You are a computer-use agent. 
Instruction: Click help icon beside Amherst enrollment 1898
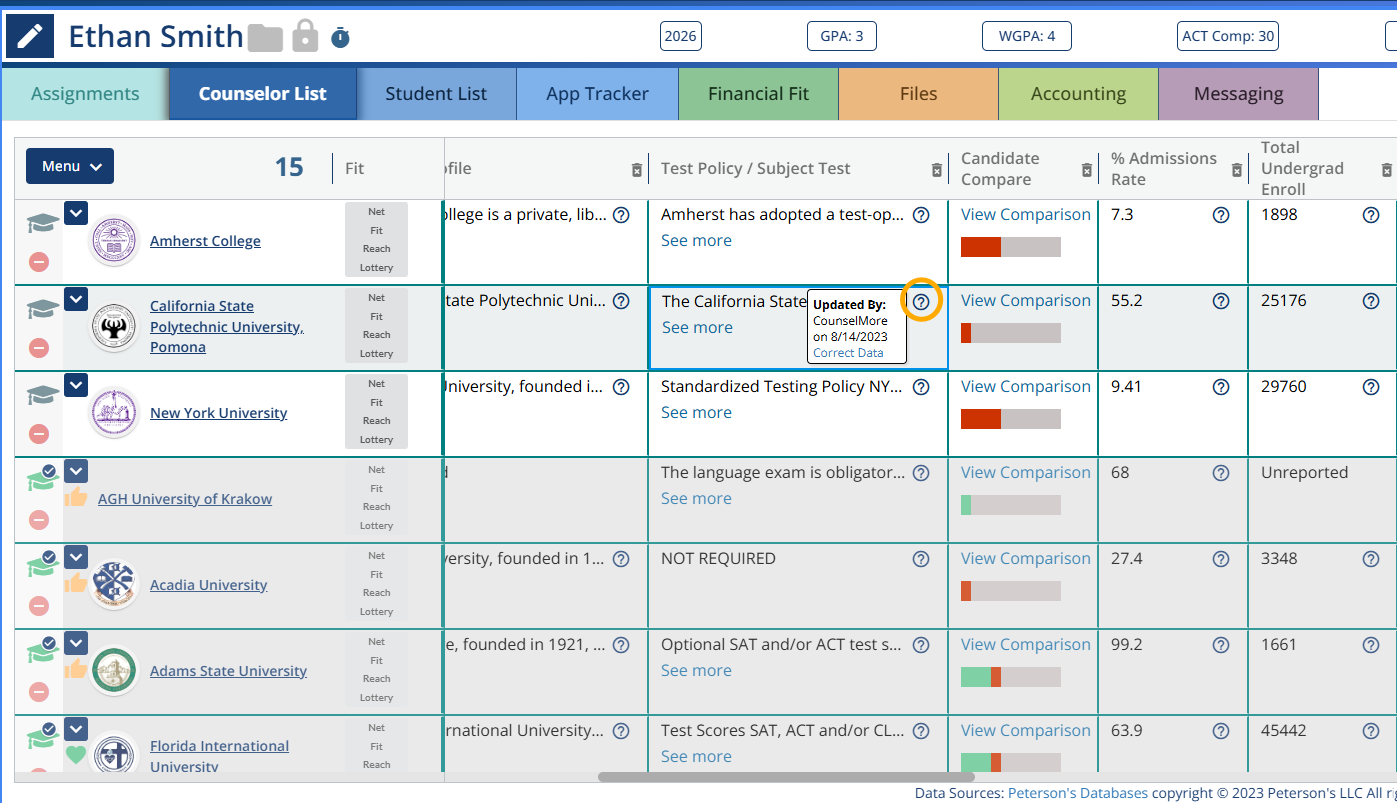[x=1371, y=215]
